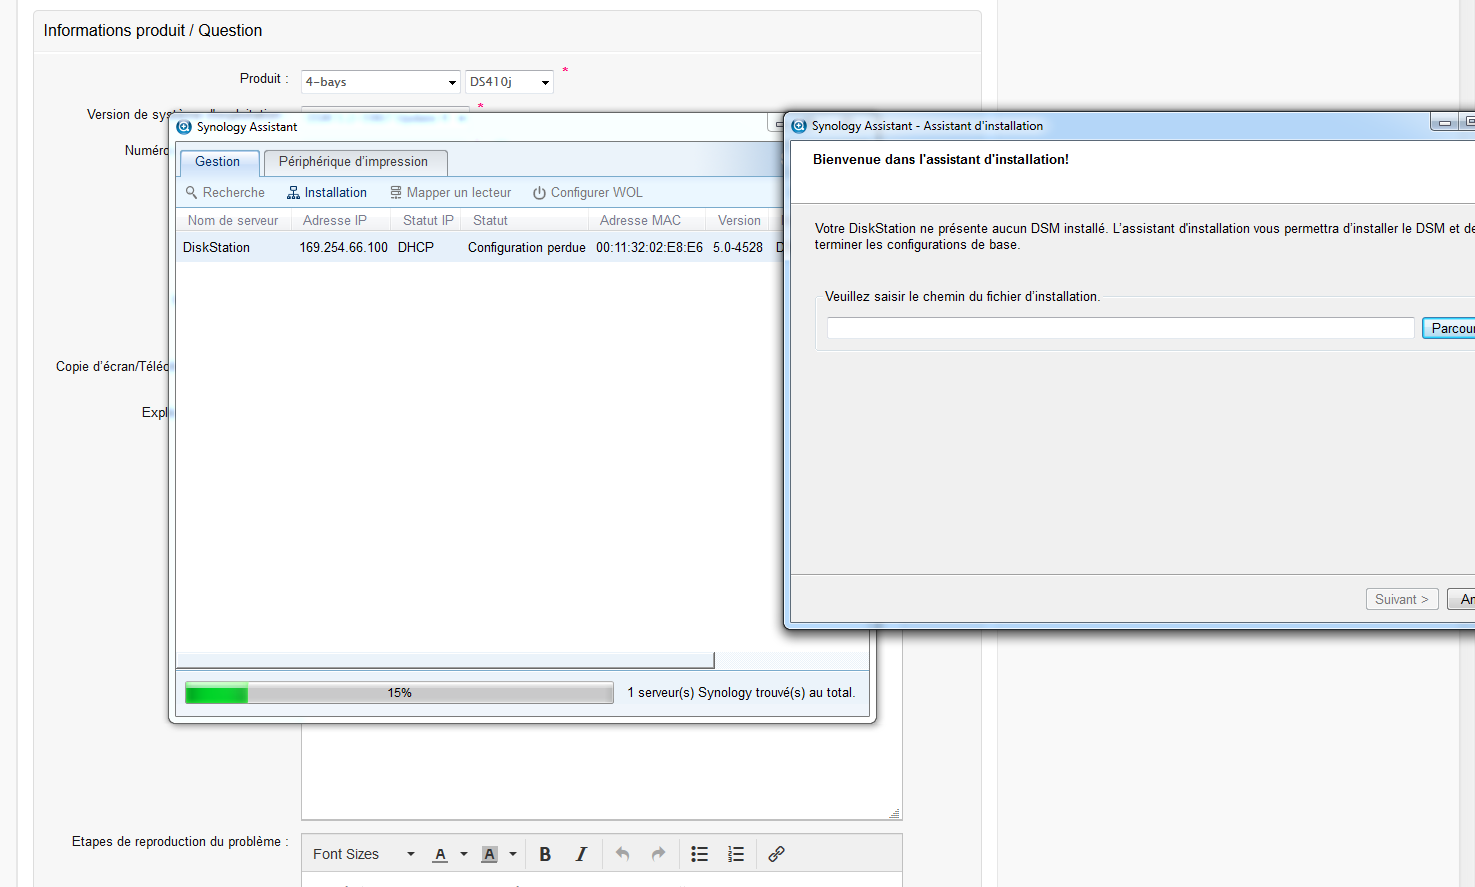The height and width of the screenshot is (887, 1475).
Task: Toggle italic formatting in editor
Action: pos(581,854)
